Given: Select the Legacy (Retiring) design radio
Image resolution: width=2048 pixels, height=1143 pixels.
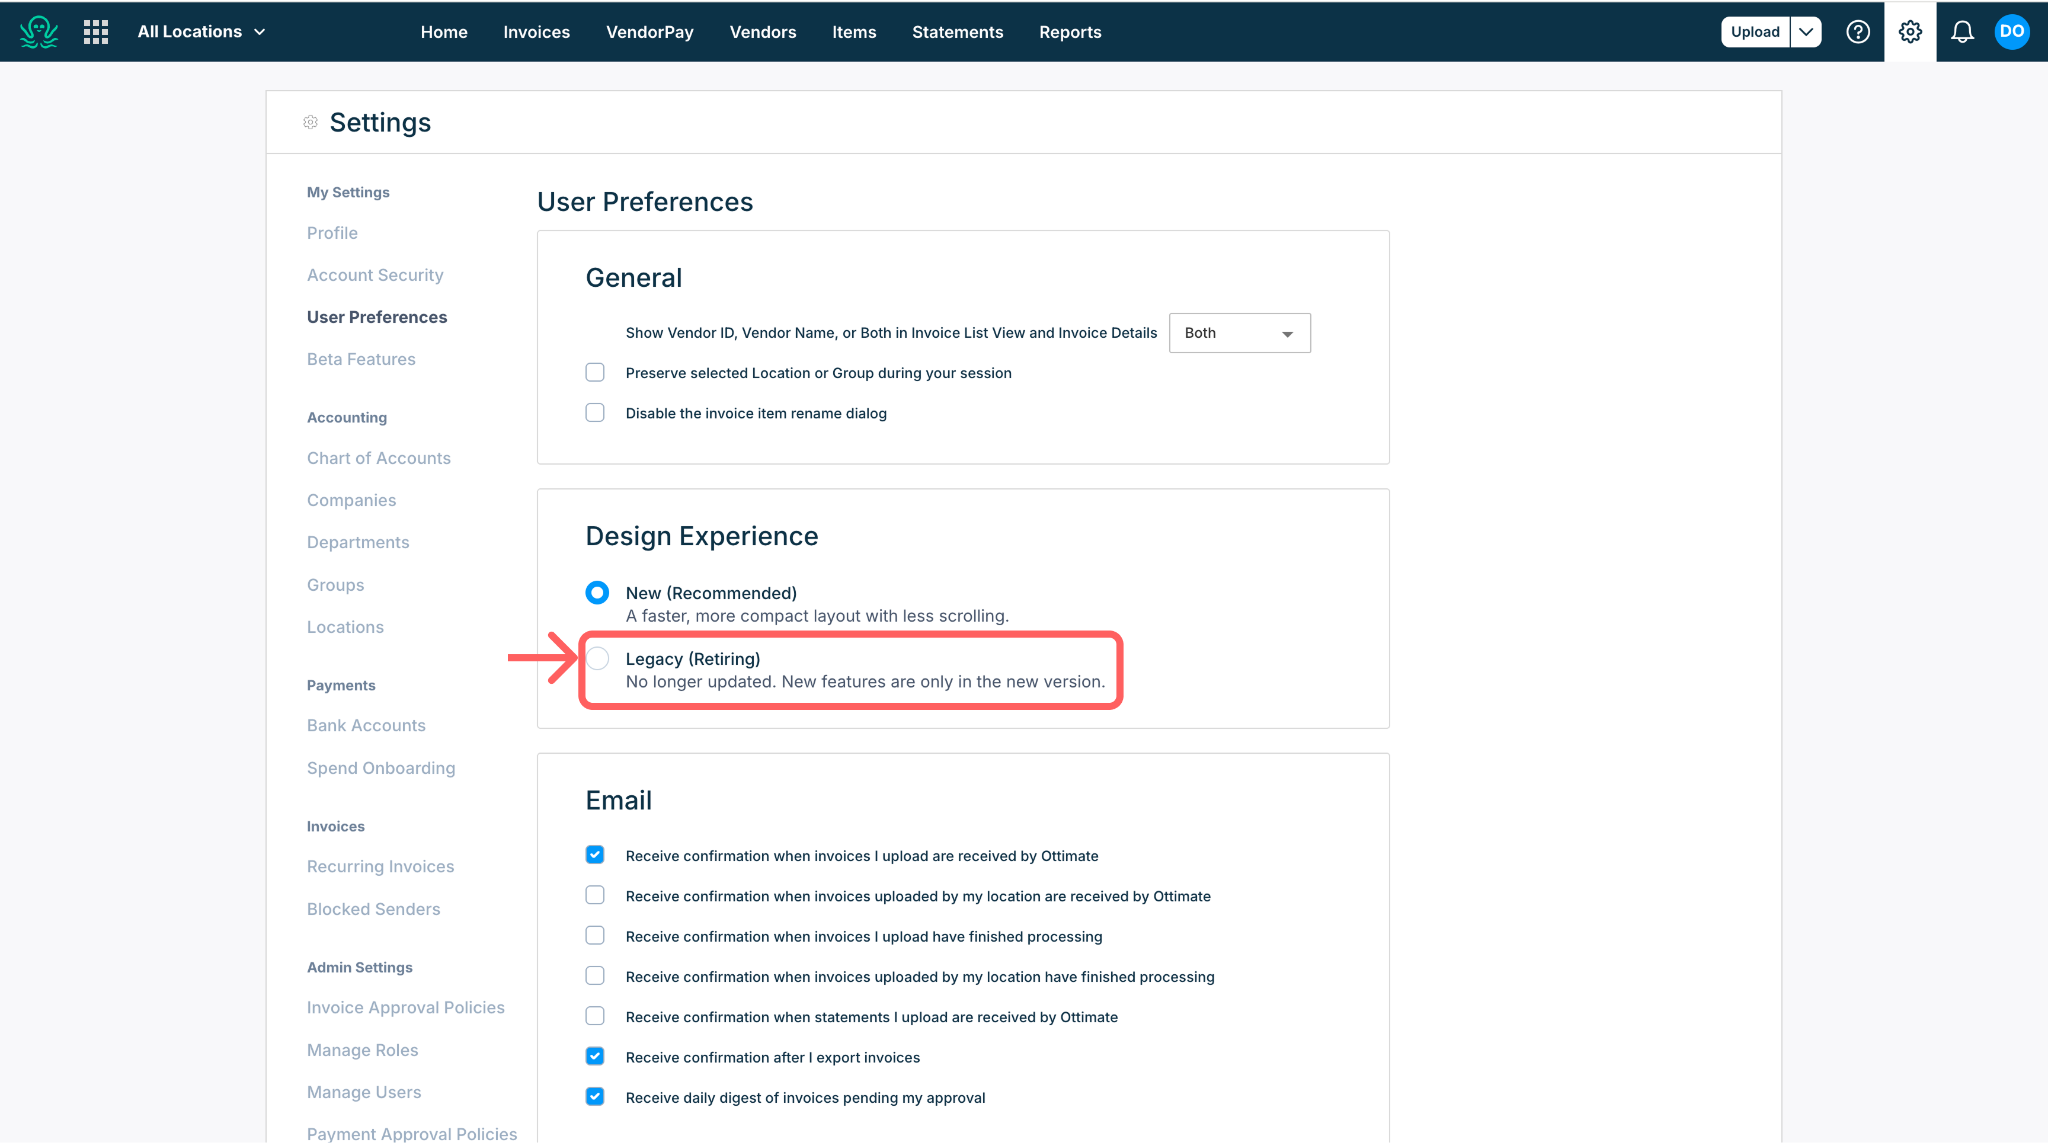Looking at the screenshot, I should coord(597,658).
